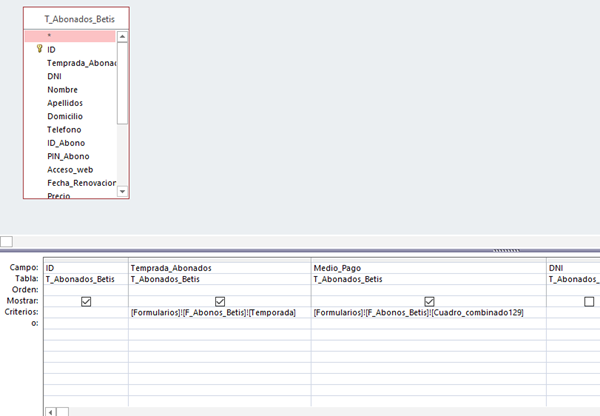Select DNI field in the table field list
Screen dimensions: 600x416
tap(54, 77)
